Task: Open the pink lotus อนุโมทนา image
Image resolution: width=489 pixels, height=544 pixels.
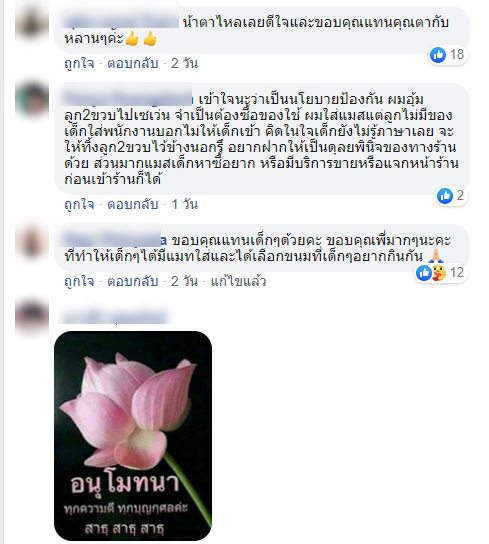Action: [x=133, y=436]
